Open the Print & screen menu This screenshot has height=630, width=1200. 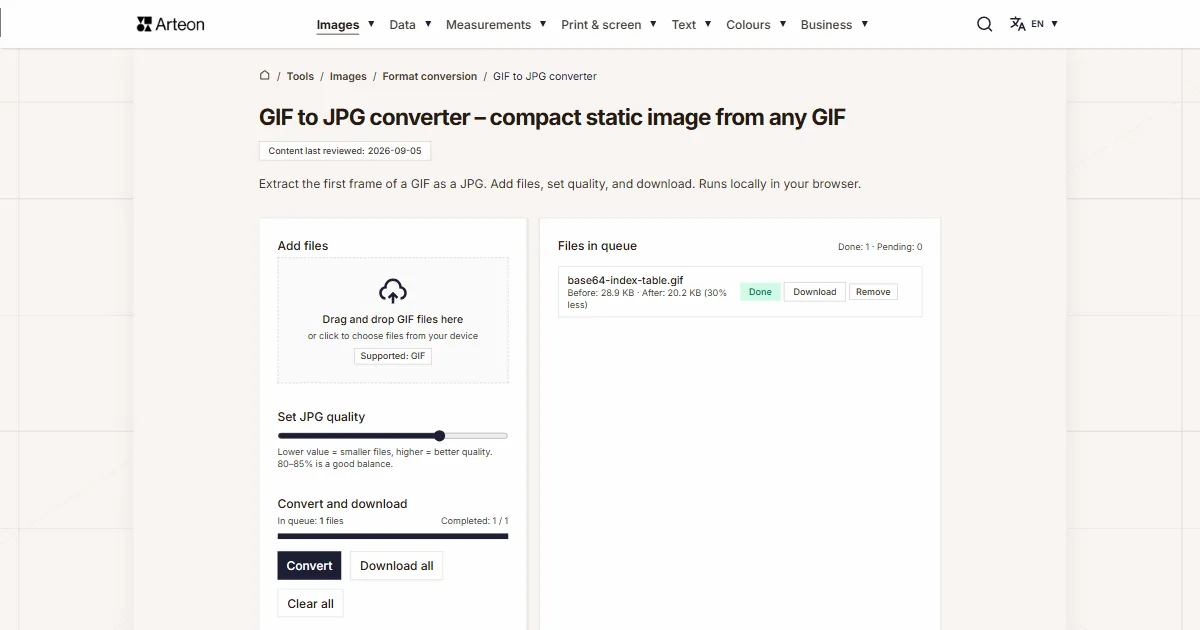pyautogui.click(x=601, y=25)
